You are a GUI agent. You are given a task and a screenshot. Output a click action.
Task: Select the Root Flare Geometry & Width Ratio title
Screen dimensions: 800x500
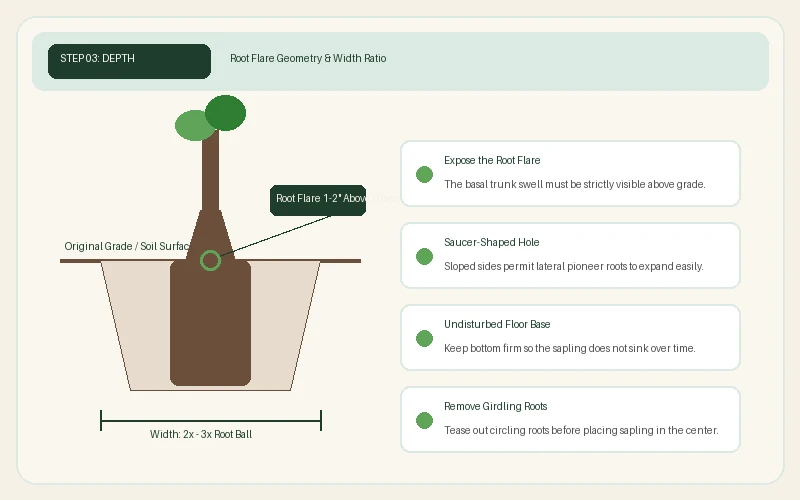308,58
